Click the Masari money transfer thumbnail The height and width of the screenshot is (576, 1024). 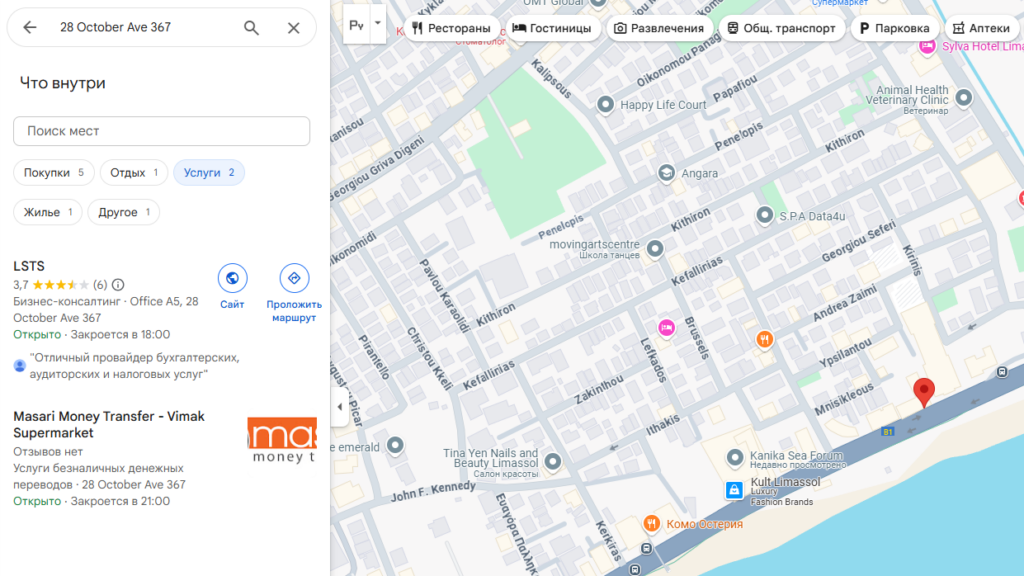pyautogui.click(x=282, y=440)
